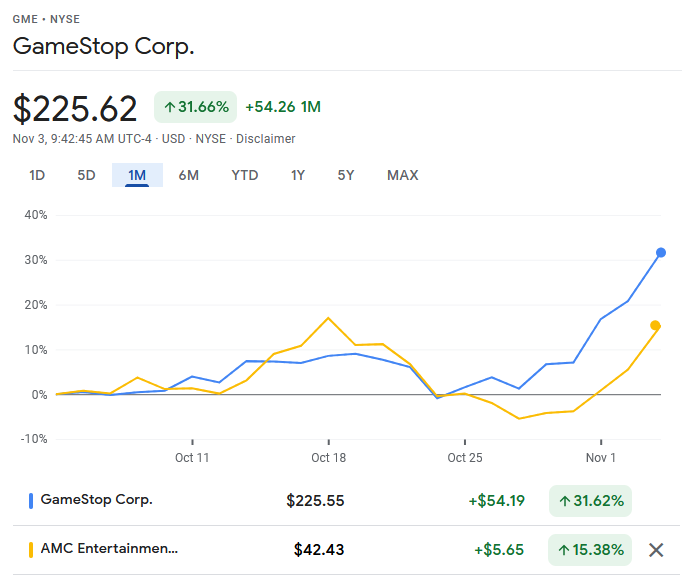Select the 5D time range tab
The width and height of the screenshot is (682, 578).
pos(86,175)
